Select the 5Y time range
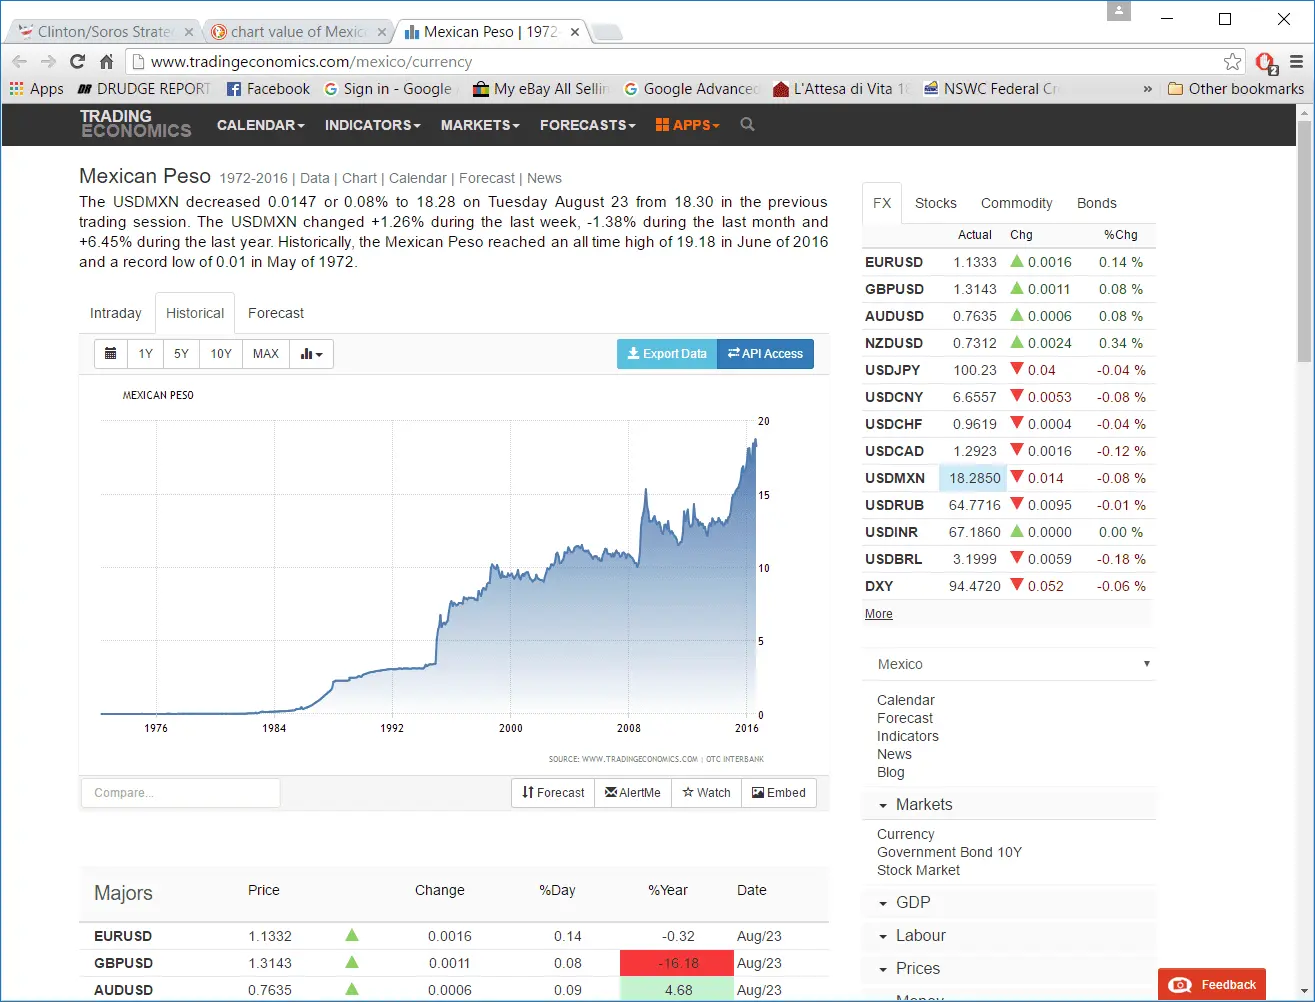 point(181,354)
